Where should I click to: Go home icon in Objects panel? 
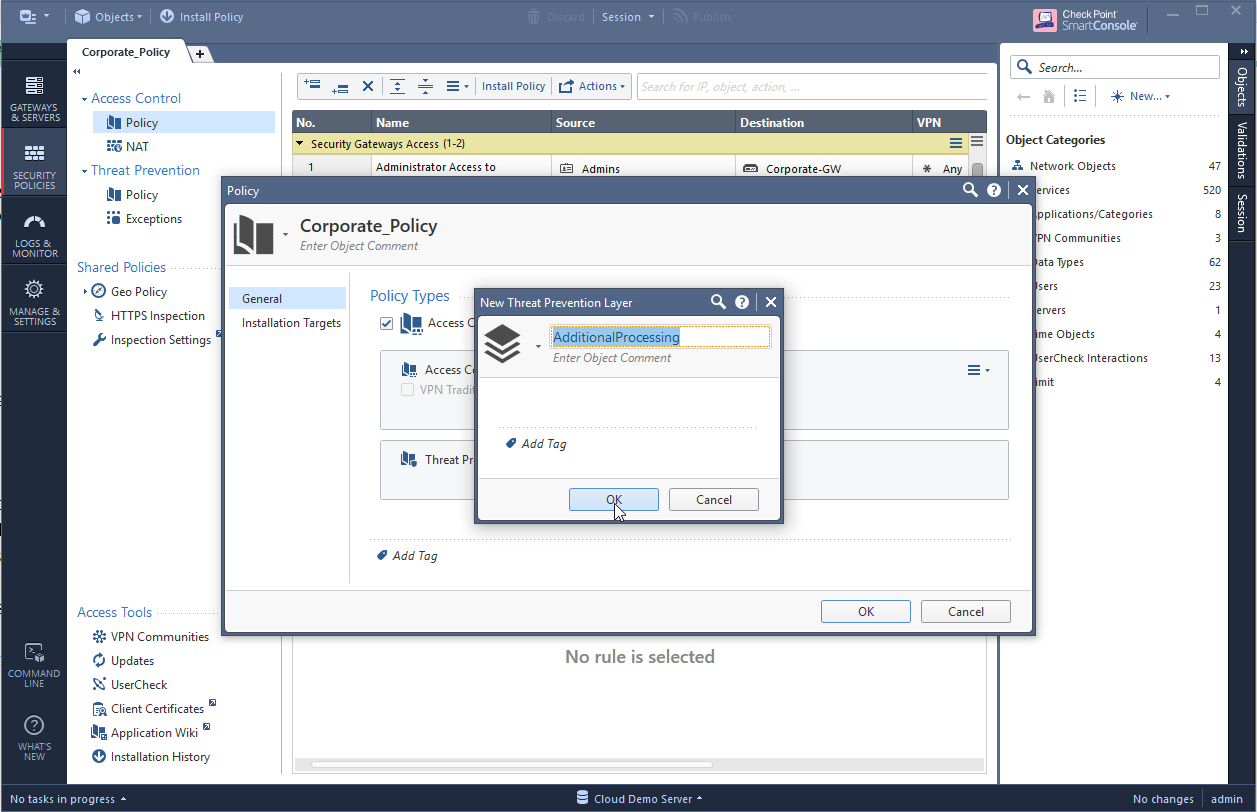(x=1049, y=96)
